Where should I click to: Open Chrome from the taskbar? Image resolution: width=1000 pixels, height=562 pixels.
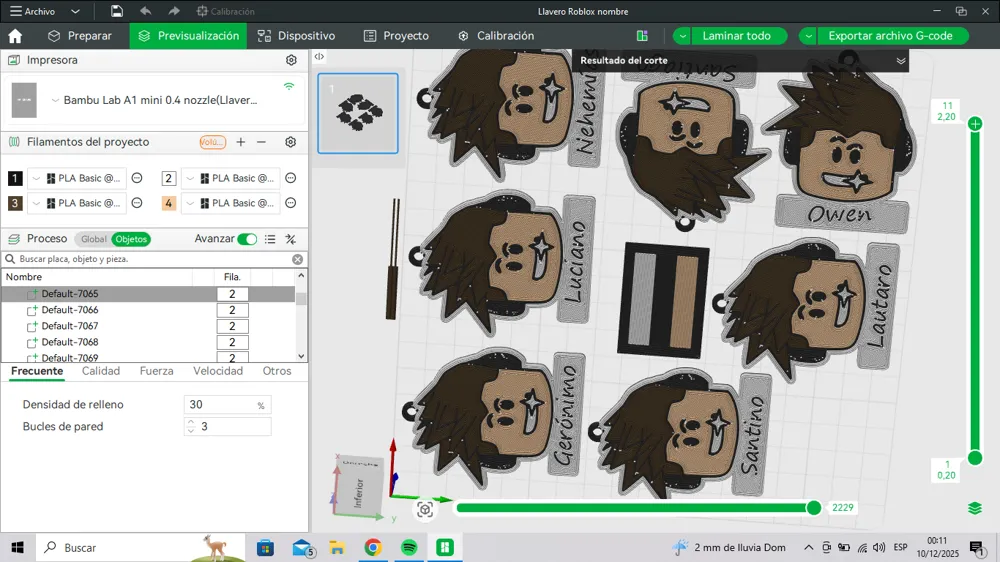click(373, 547)
